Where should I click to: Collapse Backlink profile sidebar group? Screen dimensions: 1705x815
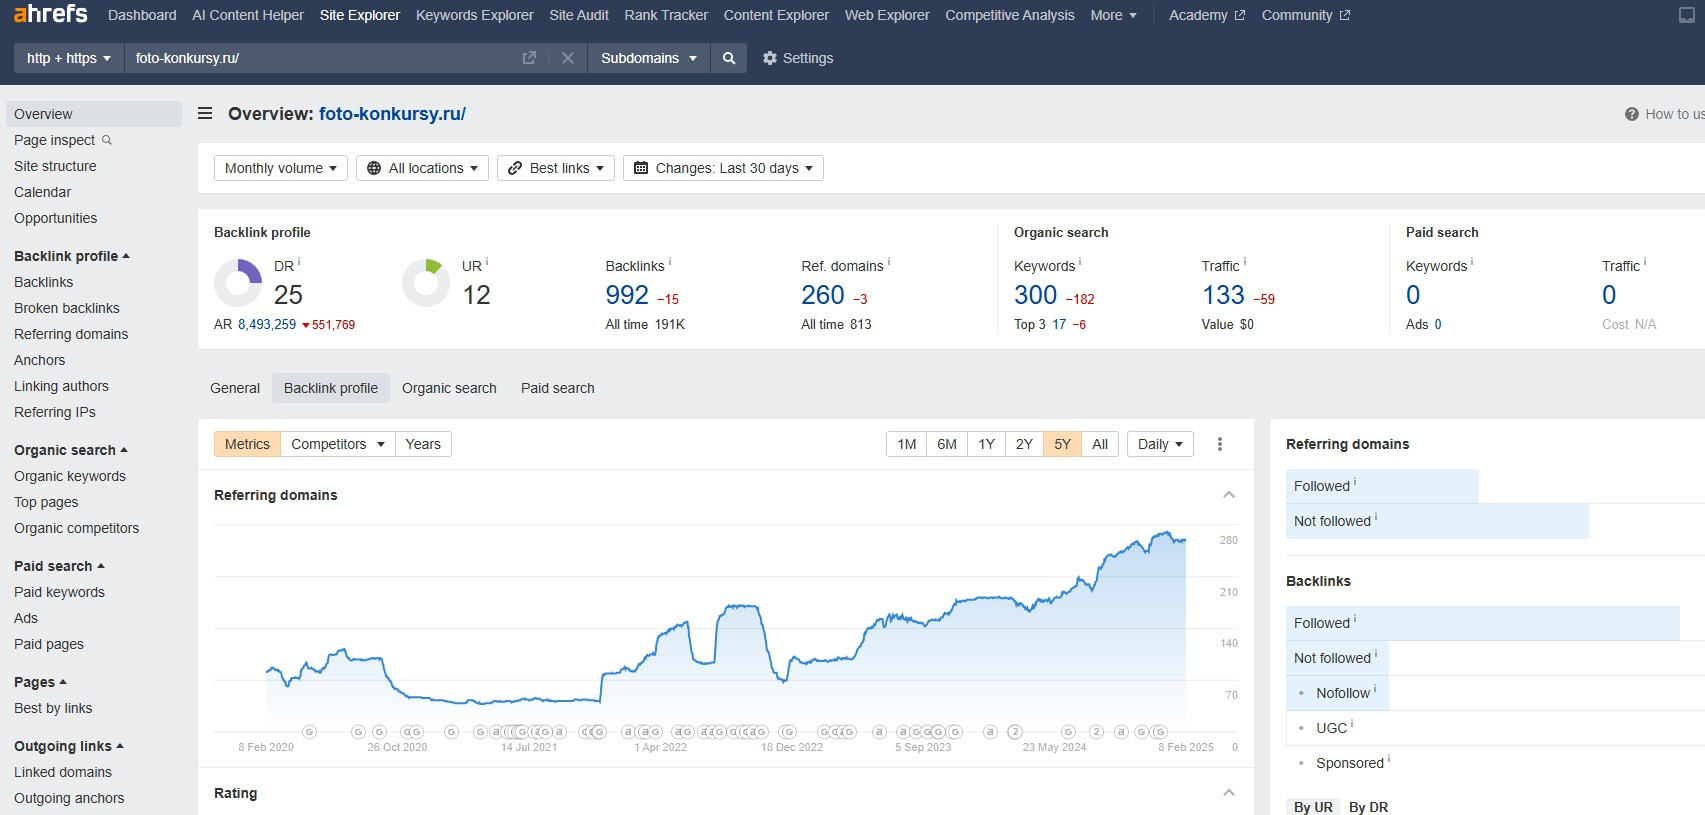(x=72, y=256)
